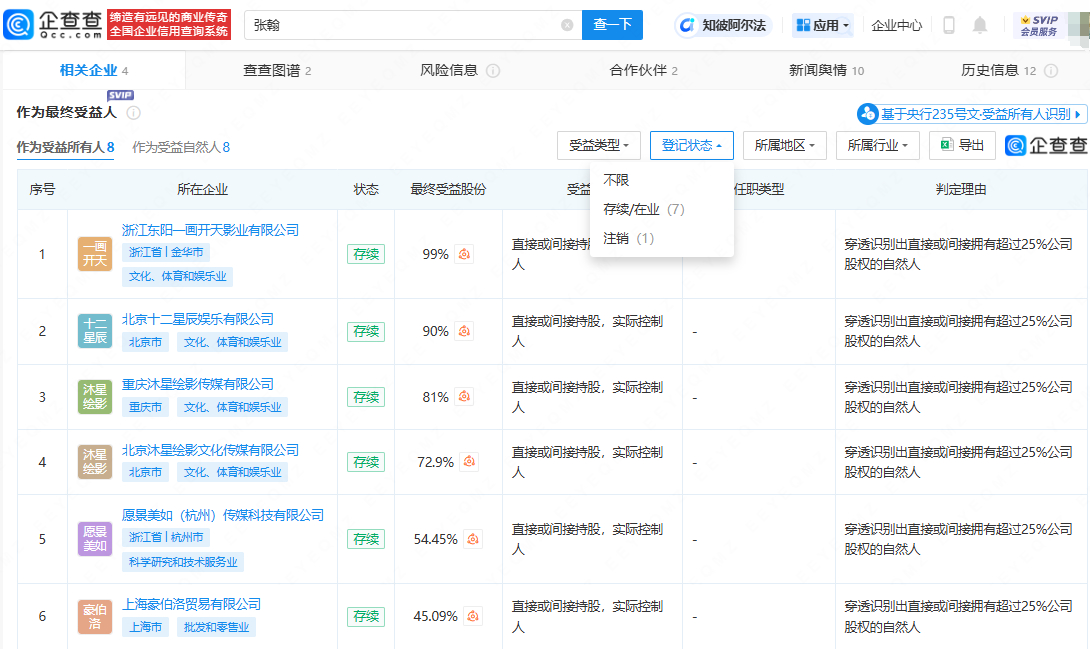Expand the 所属行业 dropdown filter
Image resolution: width=1090 pixels, height=649 pixels.
coord(877,145)
